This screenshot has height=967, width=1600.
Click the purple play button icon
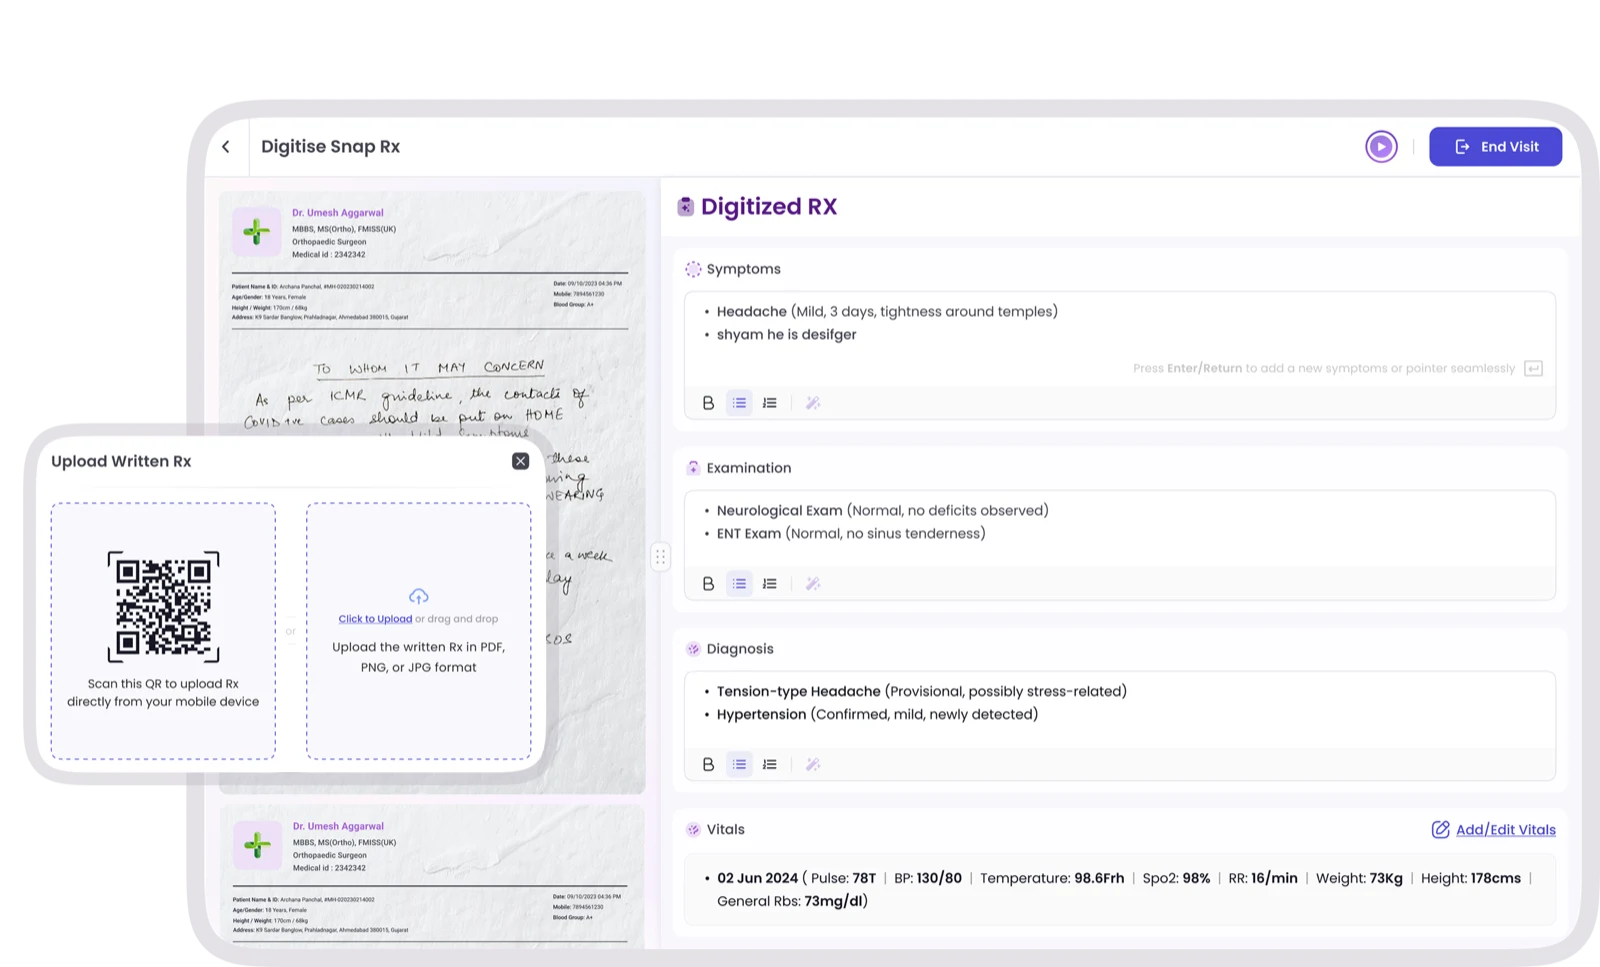point(1381,147)
